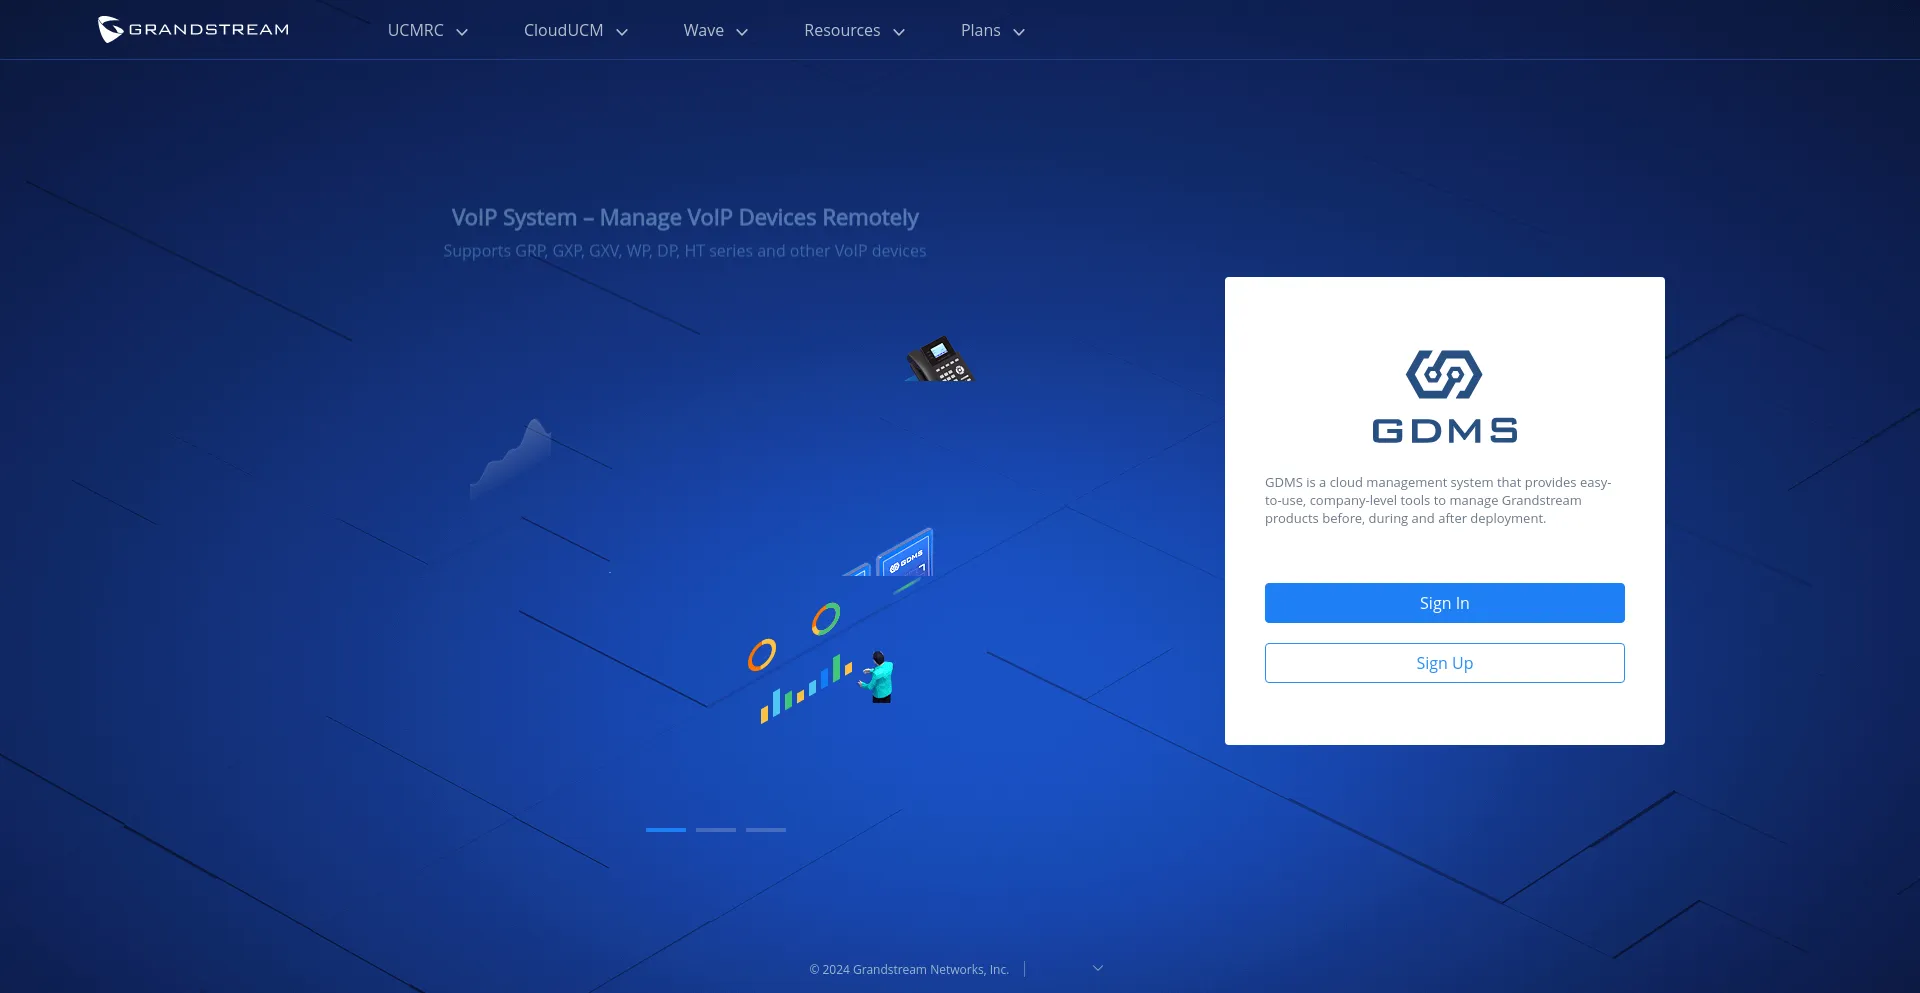The image size is (1920, 993).
Task: Click the green donut chart graphic
Action: pos(826,619)
